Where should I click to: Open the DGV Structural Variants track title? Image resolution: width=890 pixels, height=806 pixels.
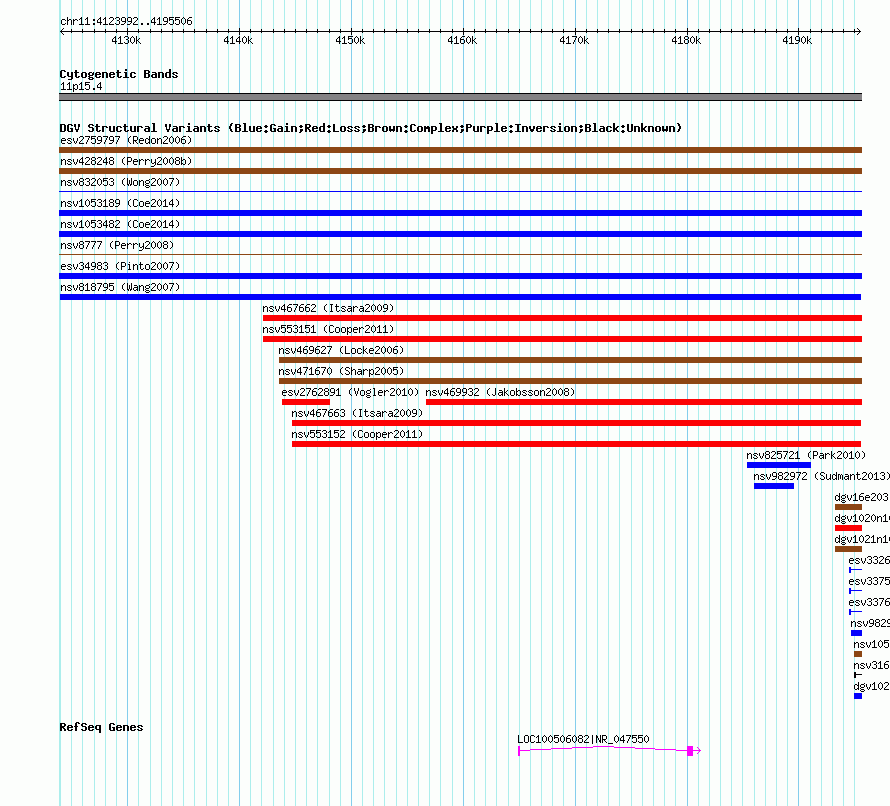371,128
